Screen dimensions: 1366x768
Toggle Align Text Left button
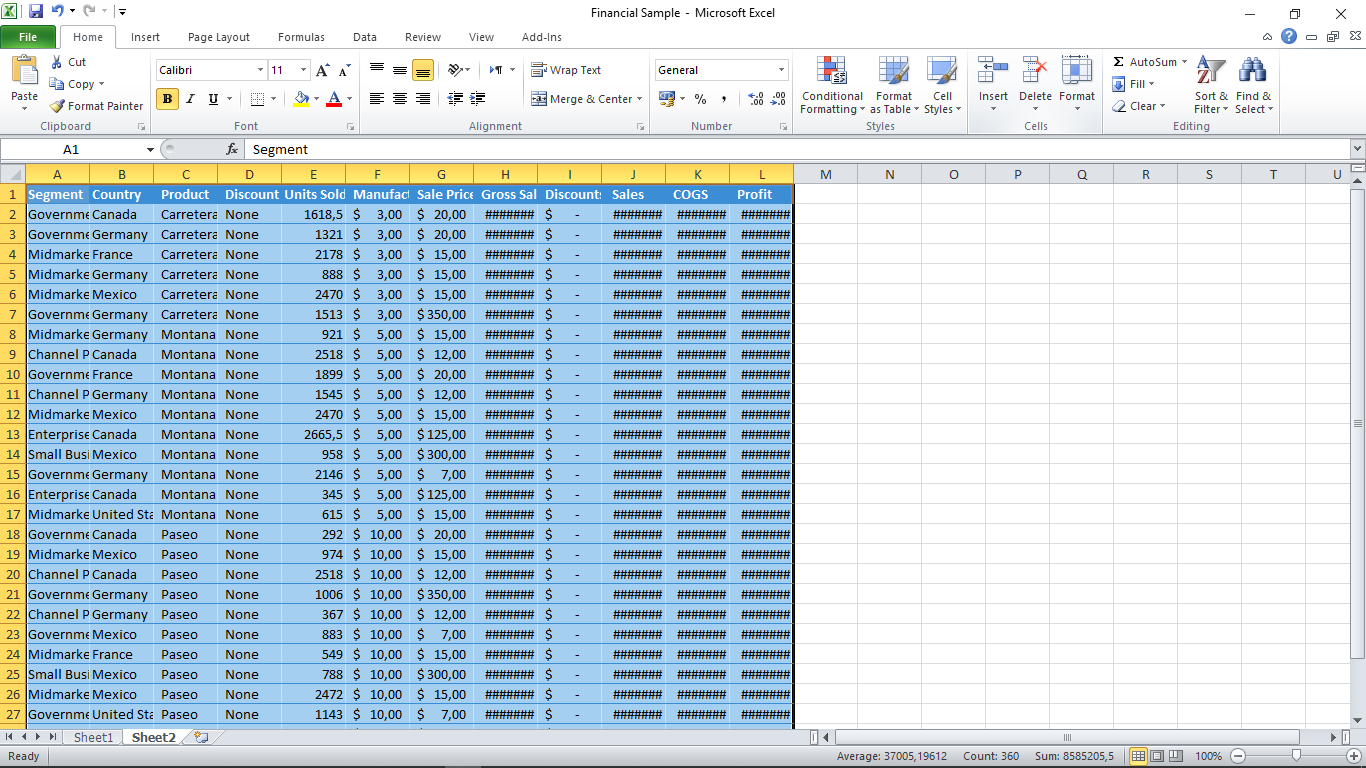click(x=377, y=99)
